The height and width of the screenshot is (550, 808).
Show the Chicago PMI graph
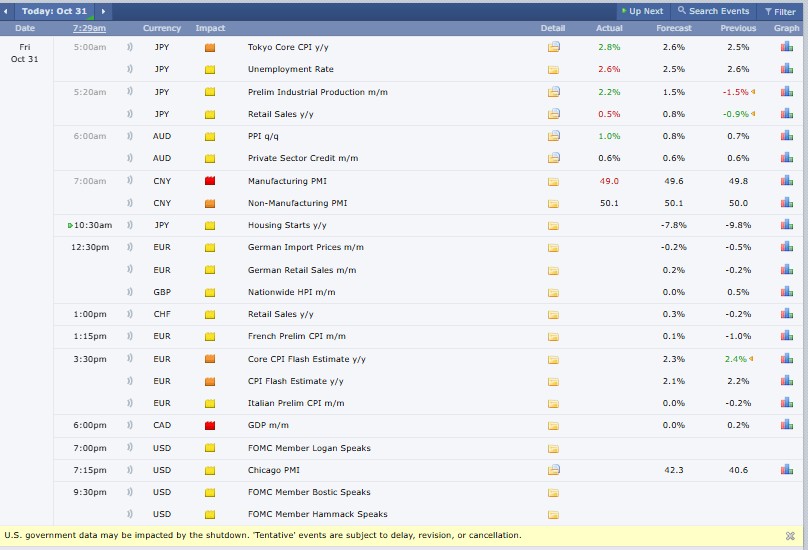coord(786,470)
